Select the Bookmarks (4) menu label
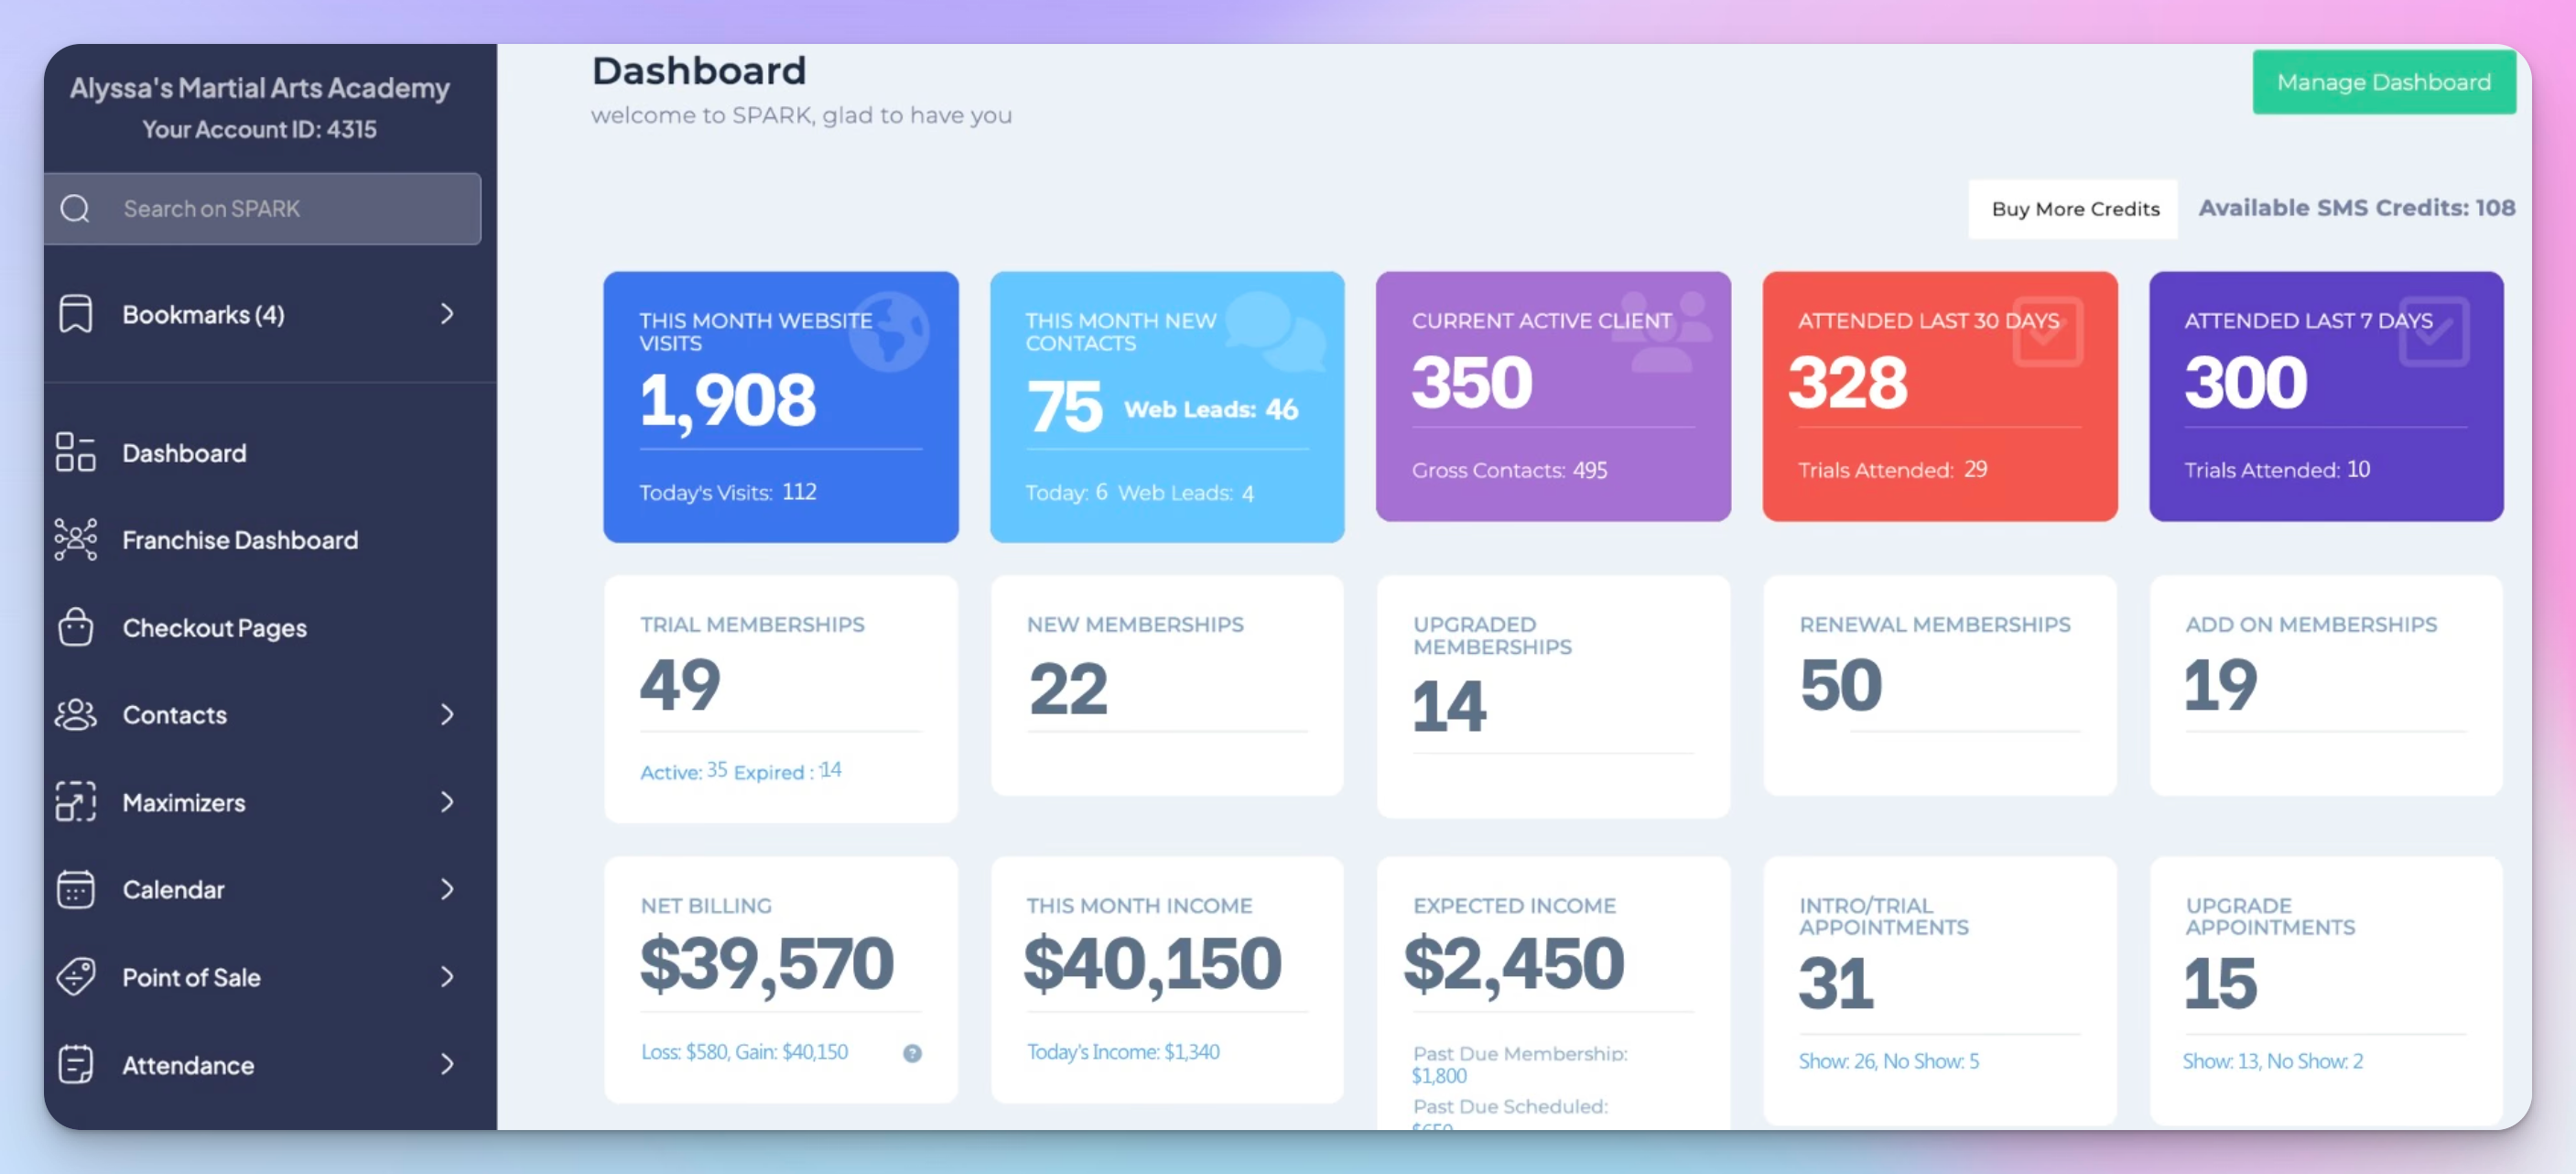Image resolution: width=2576 pixels, height=1174 pixels. [203, 315]
